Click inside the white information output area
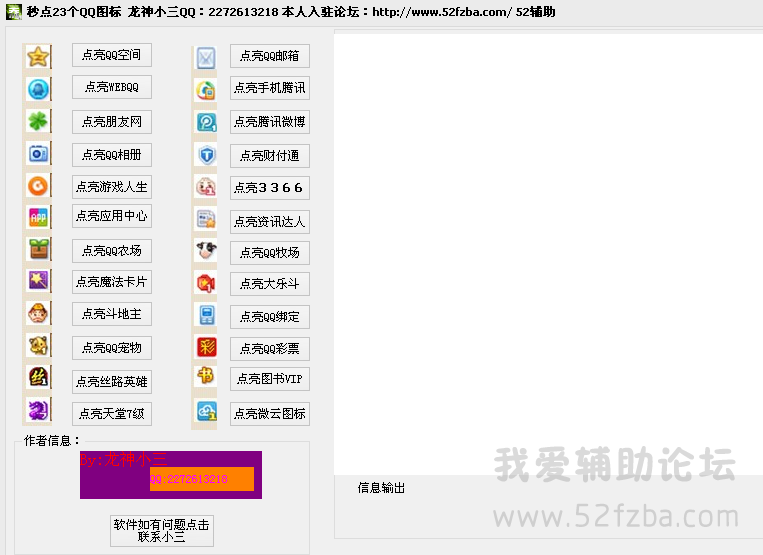The height and width of the screenshot is (555, 763). 547,250
